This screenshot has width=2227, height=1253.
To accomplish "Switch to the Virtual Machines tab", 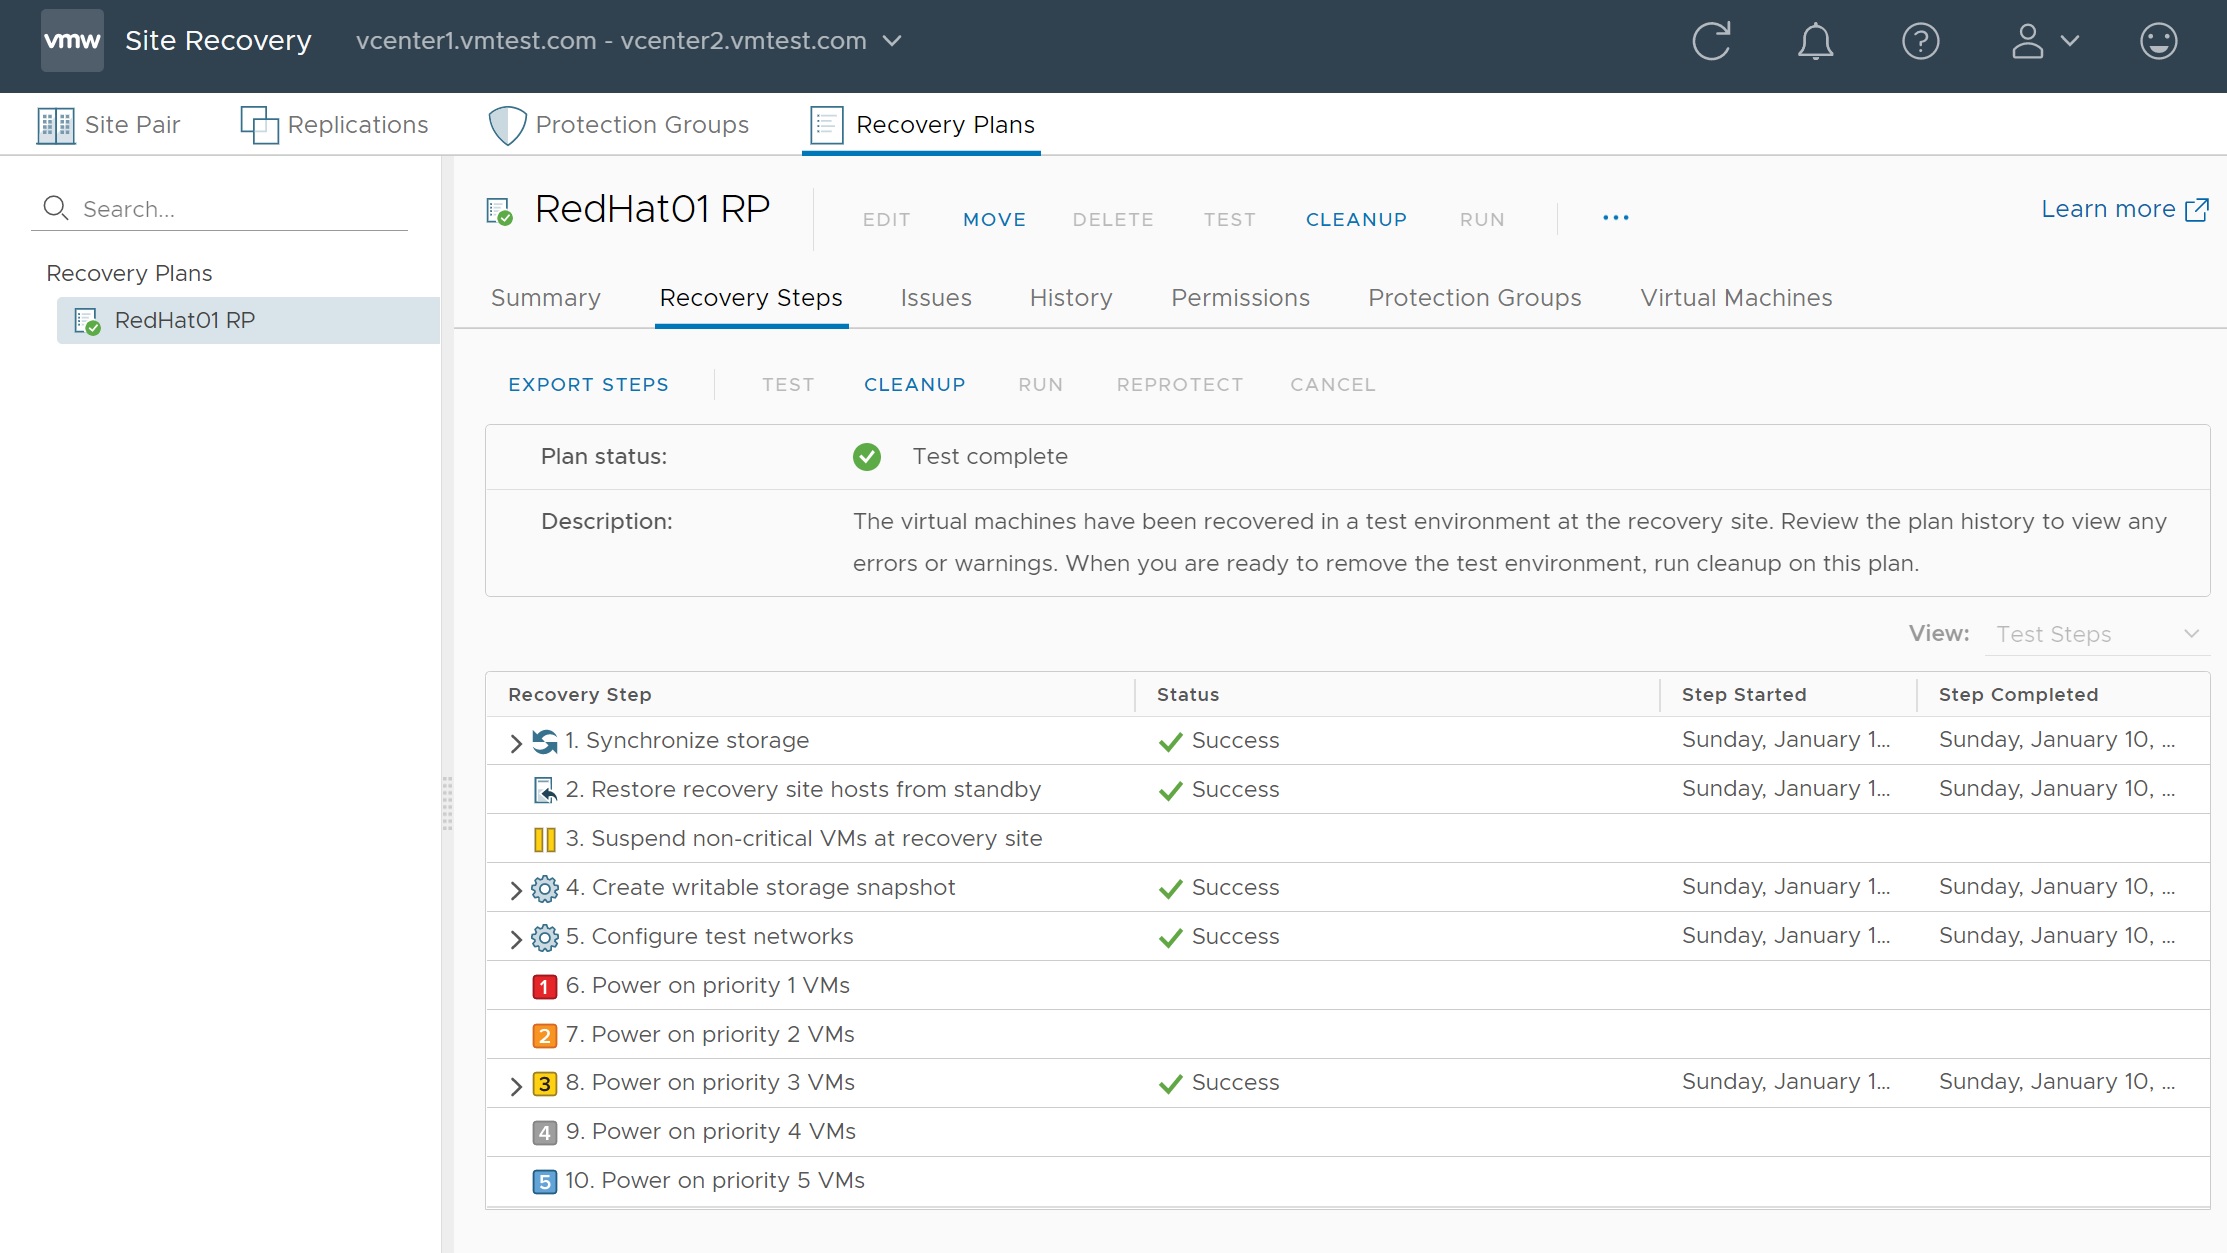I will 1735,298.
